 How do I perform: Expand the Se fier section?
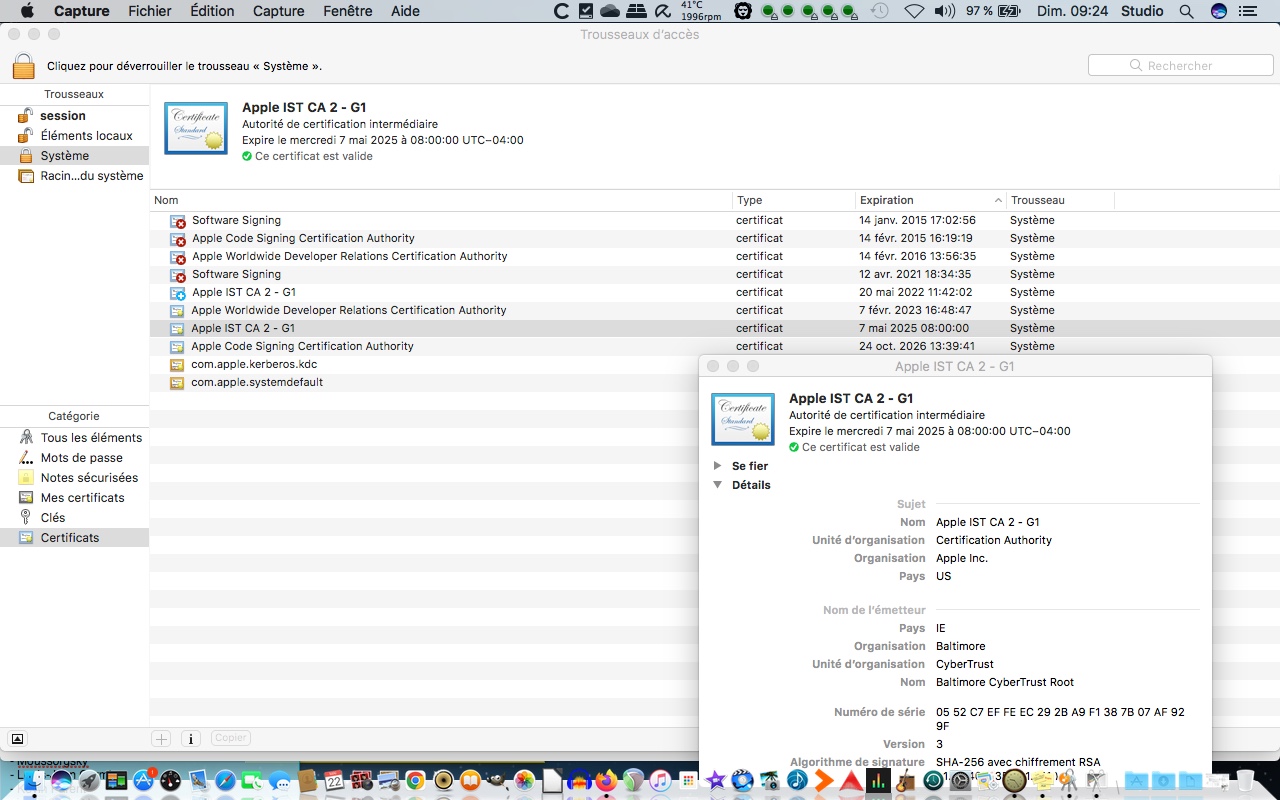pos(717,466)
